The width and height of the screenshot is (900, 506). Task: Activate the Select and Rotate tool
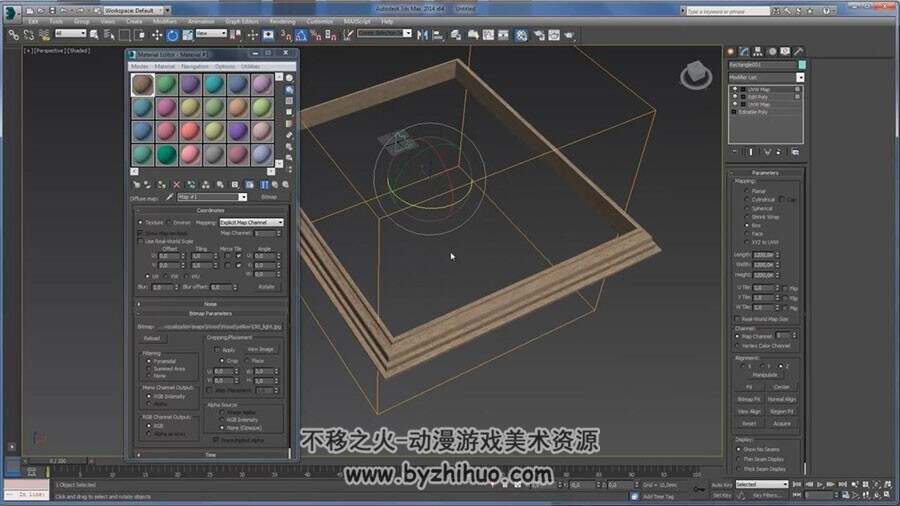tap(172, 35)
